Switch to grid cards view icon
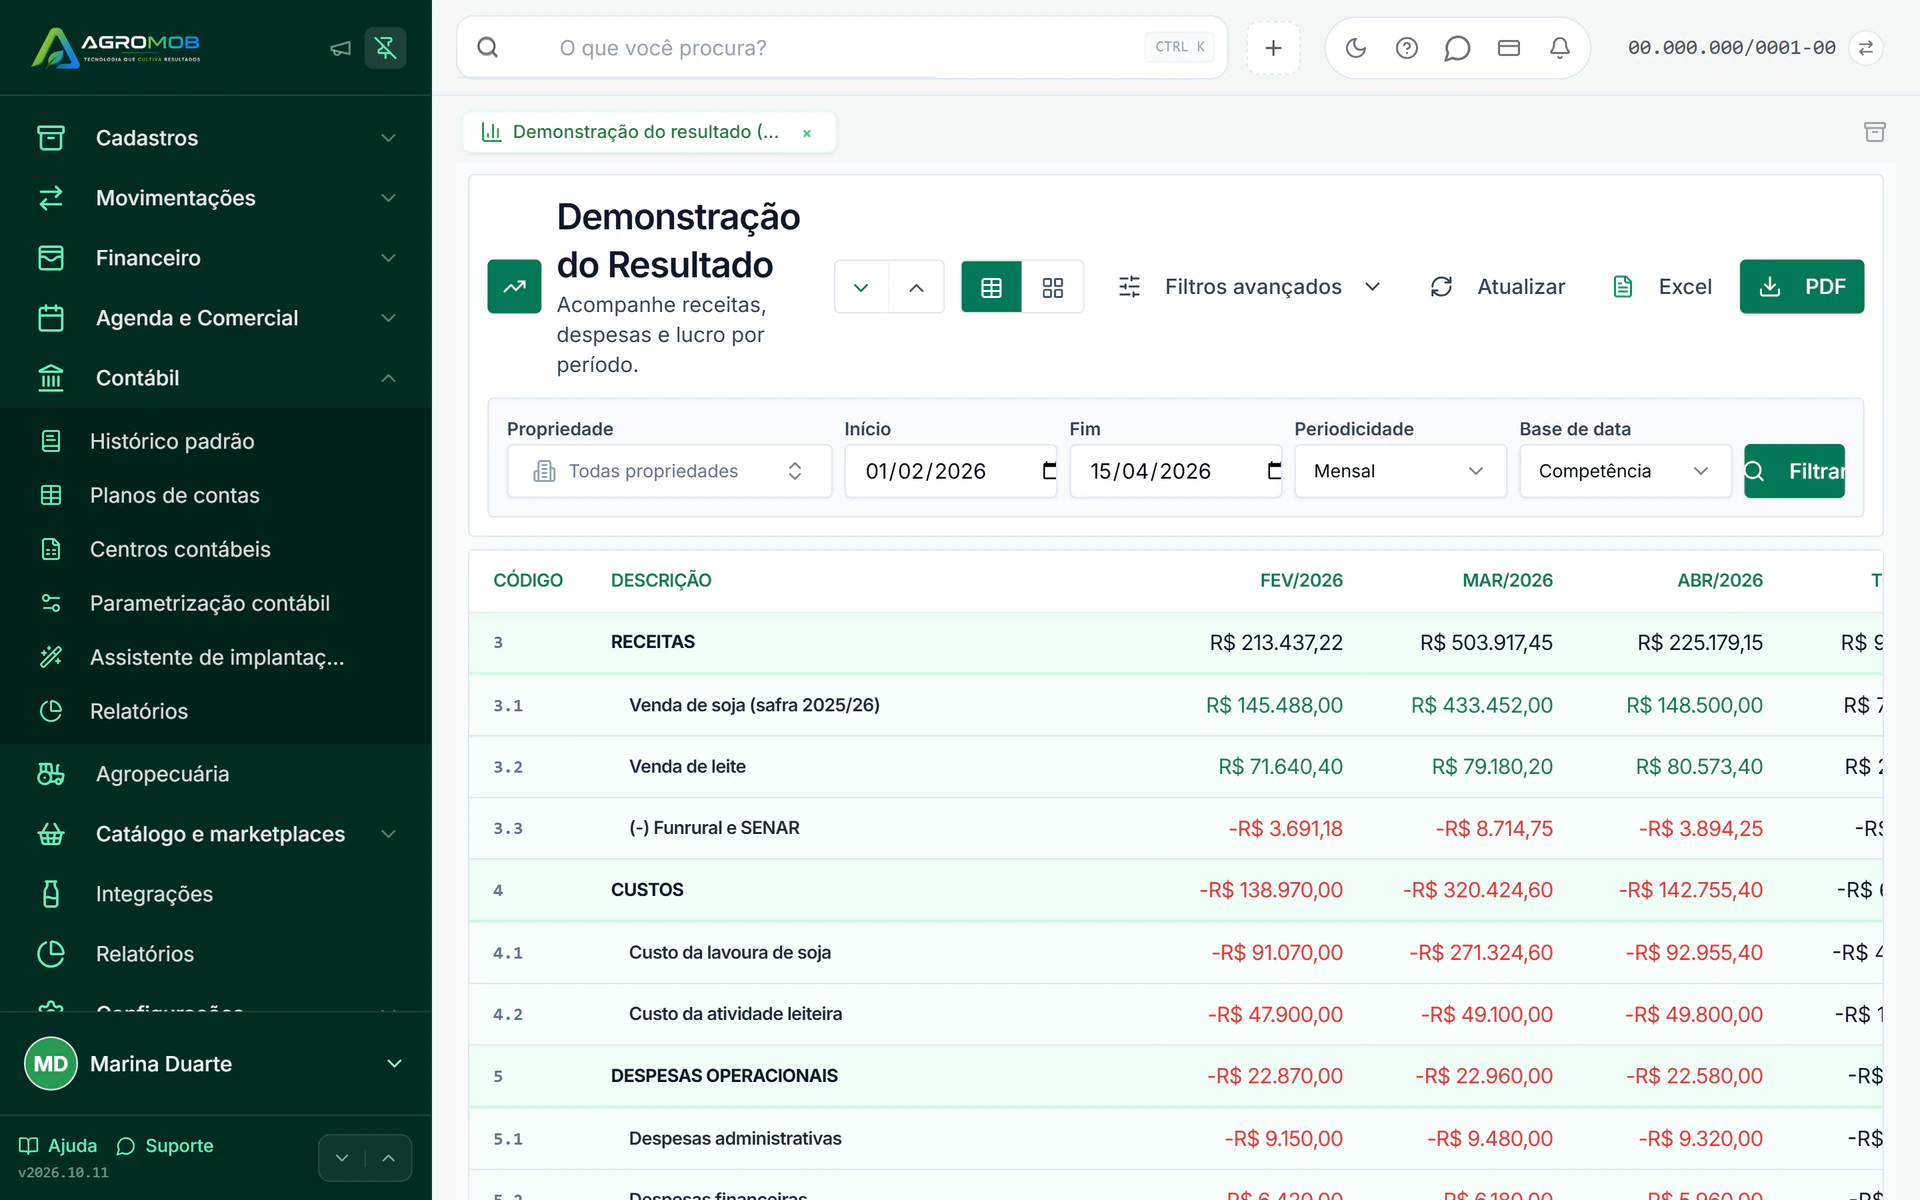This screenshot has width=1920, height=1200. (1053, 287)
